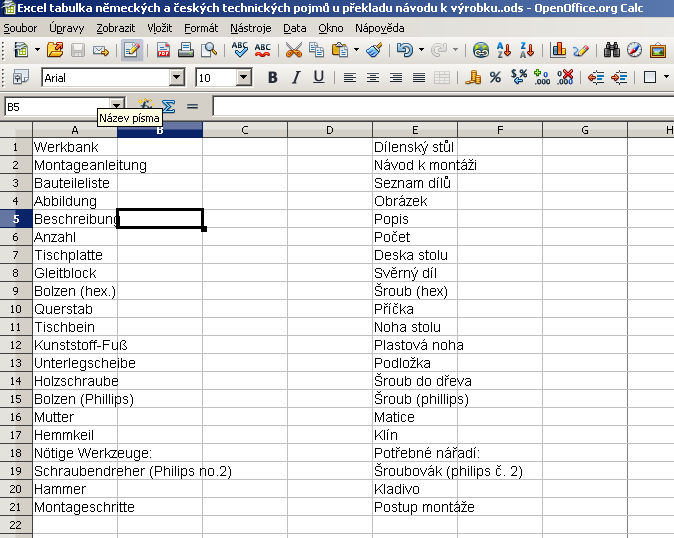This screenshot has width=674, height=538.
Task: Select row 12 header
Action: point(15,345)
